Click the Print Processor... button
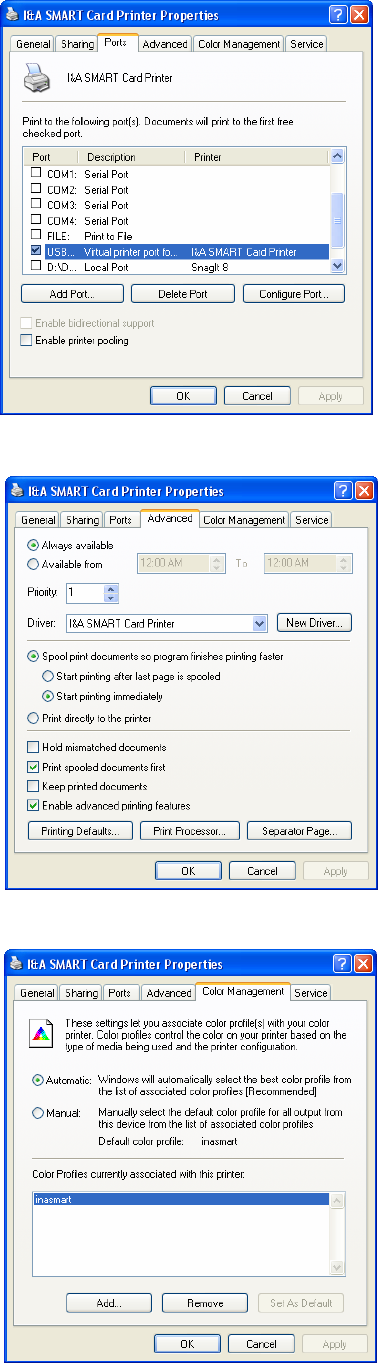The height and width of the screenshot is (1363, 378). [x=190, y=831]
